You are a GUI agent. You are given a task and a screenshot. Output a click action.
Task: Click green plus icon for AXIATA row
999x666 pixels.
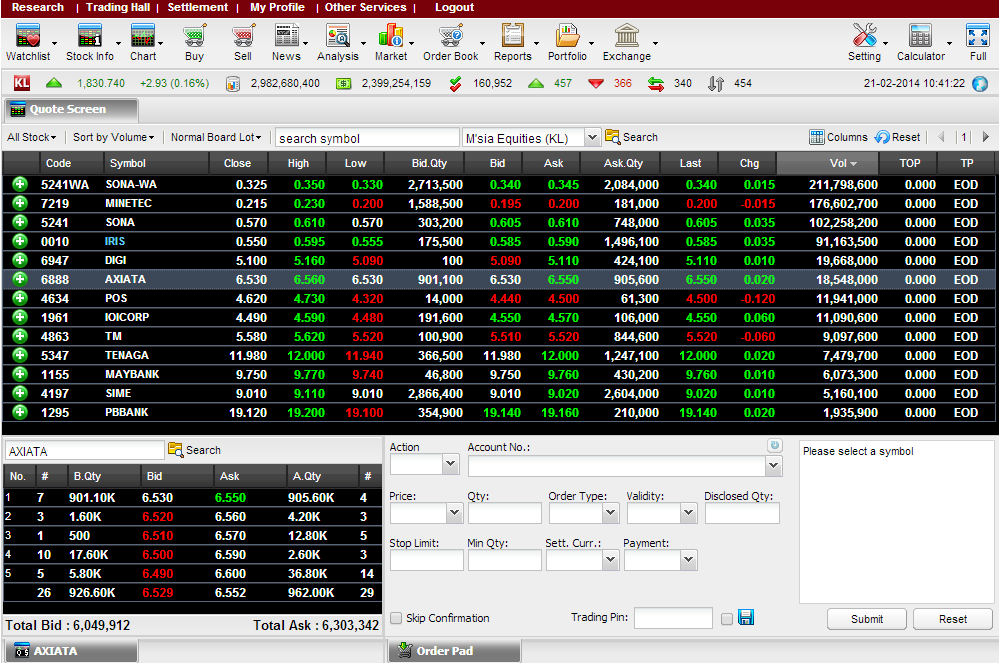point(20,279)
